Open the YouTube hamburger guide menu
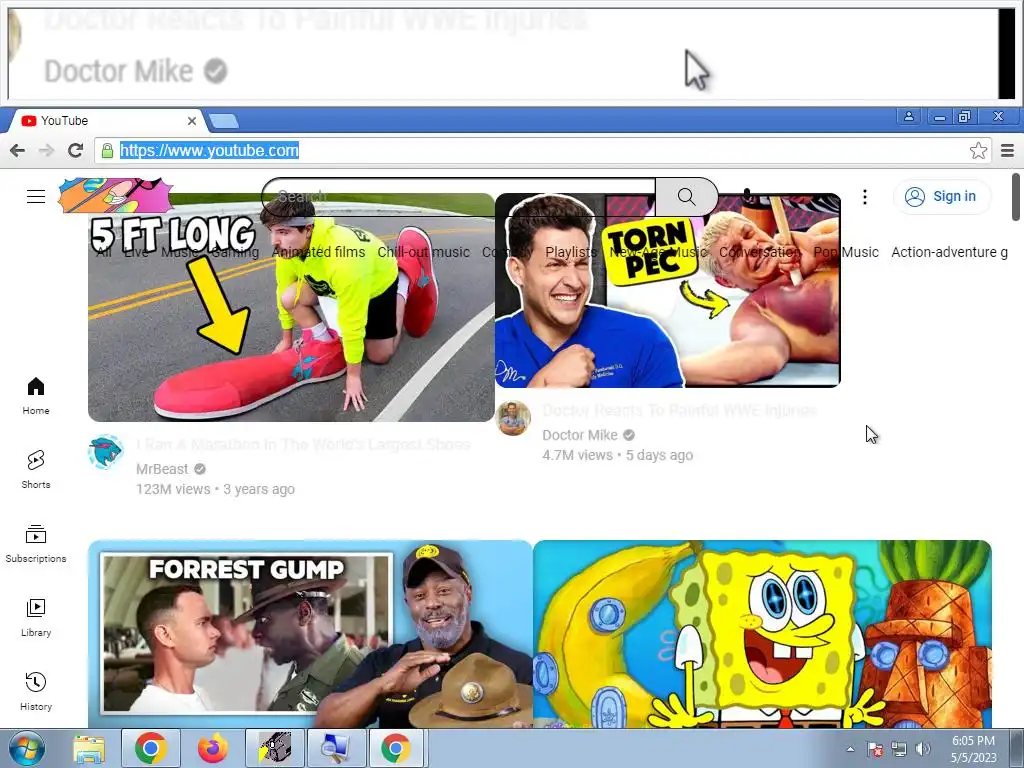The height and width of the screenshot is (768, 1024). tap(36, 196)
